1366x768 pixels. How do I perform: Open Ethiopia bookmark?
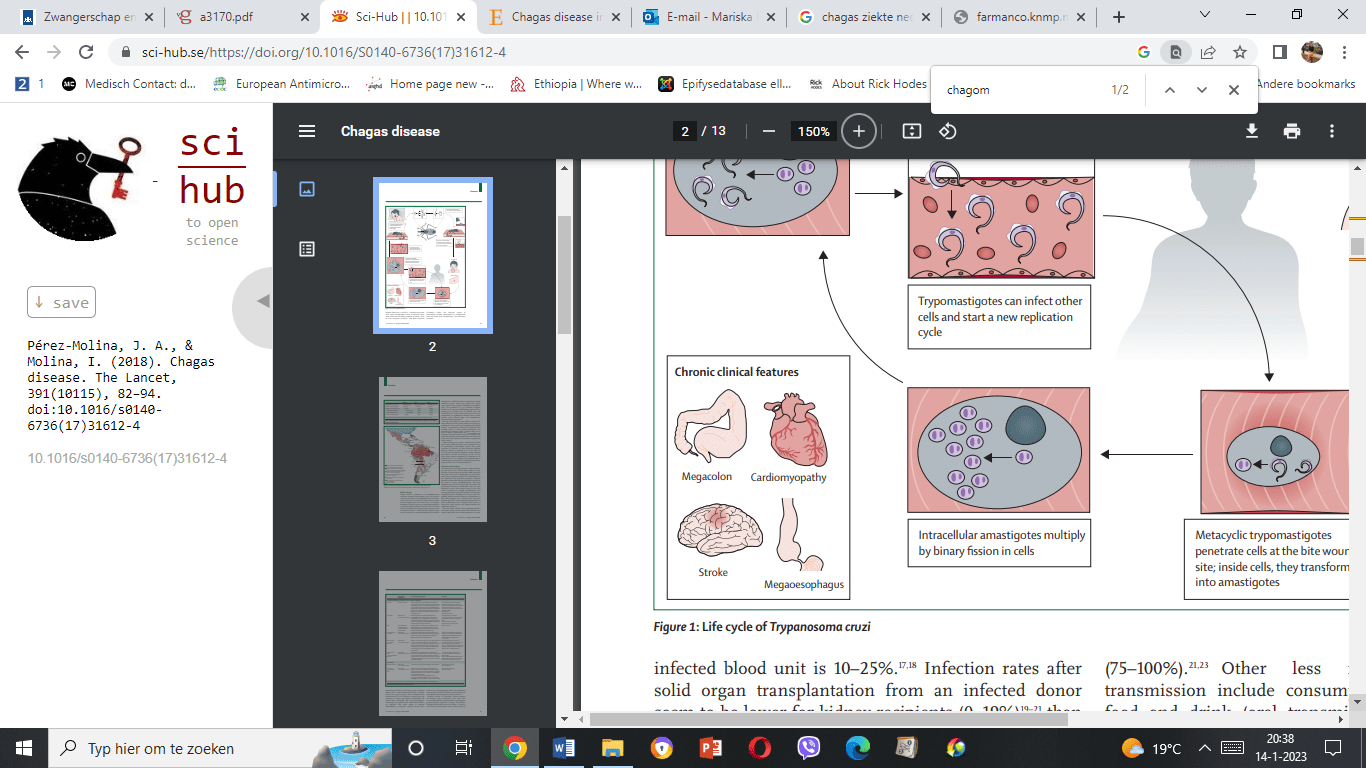[x=576, y=84]
